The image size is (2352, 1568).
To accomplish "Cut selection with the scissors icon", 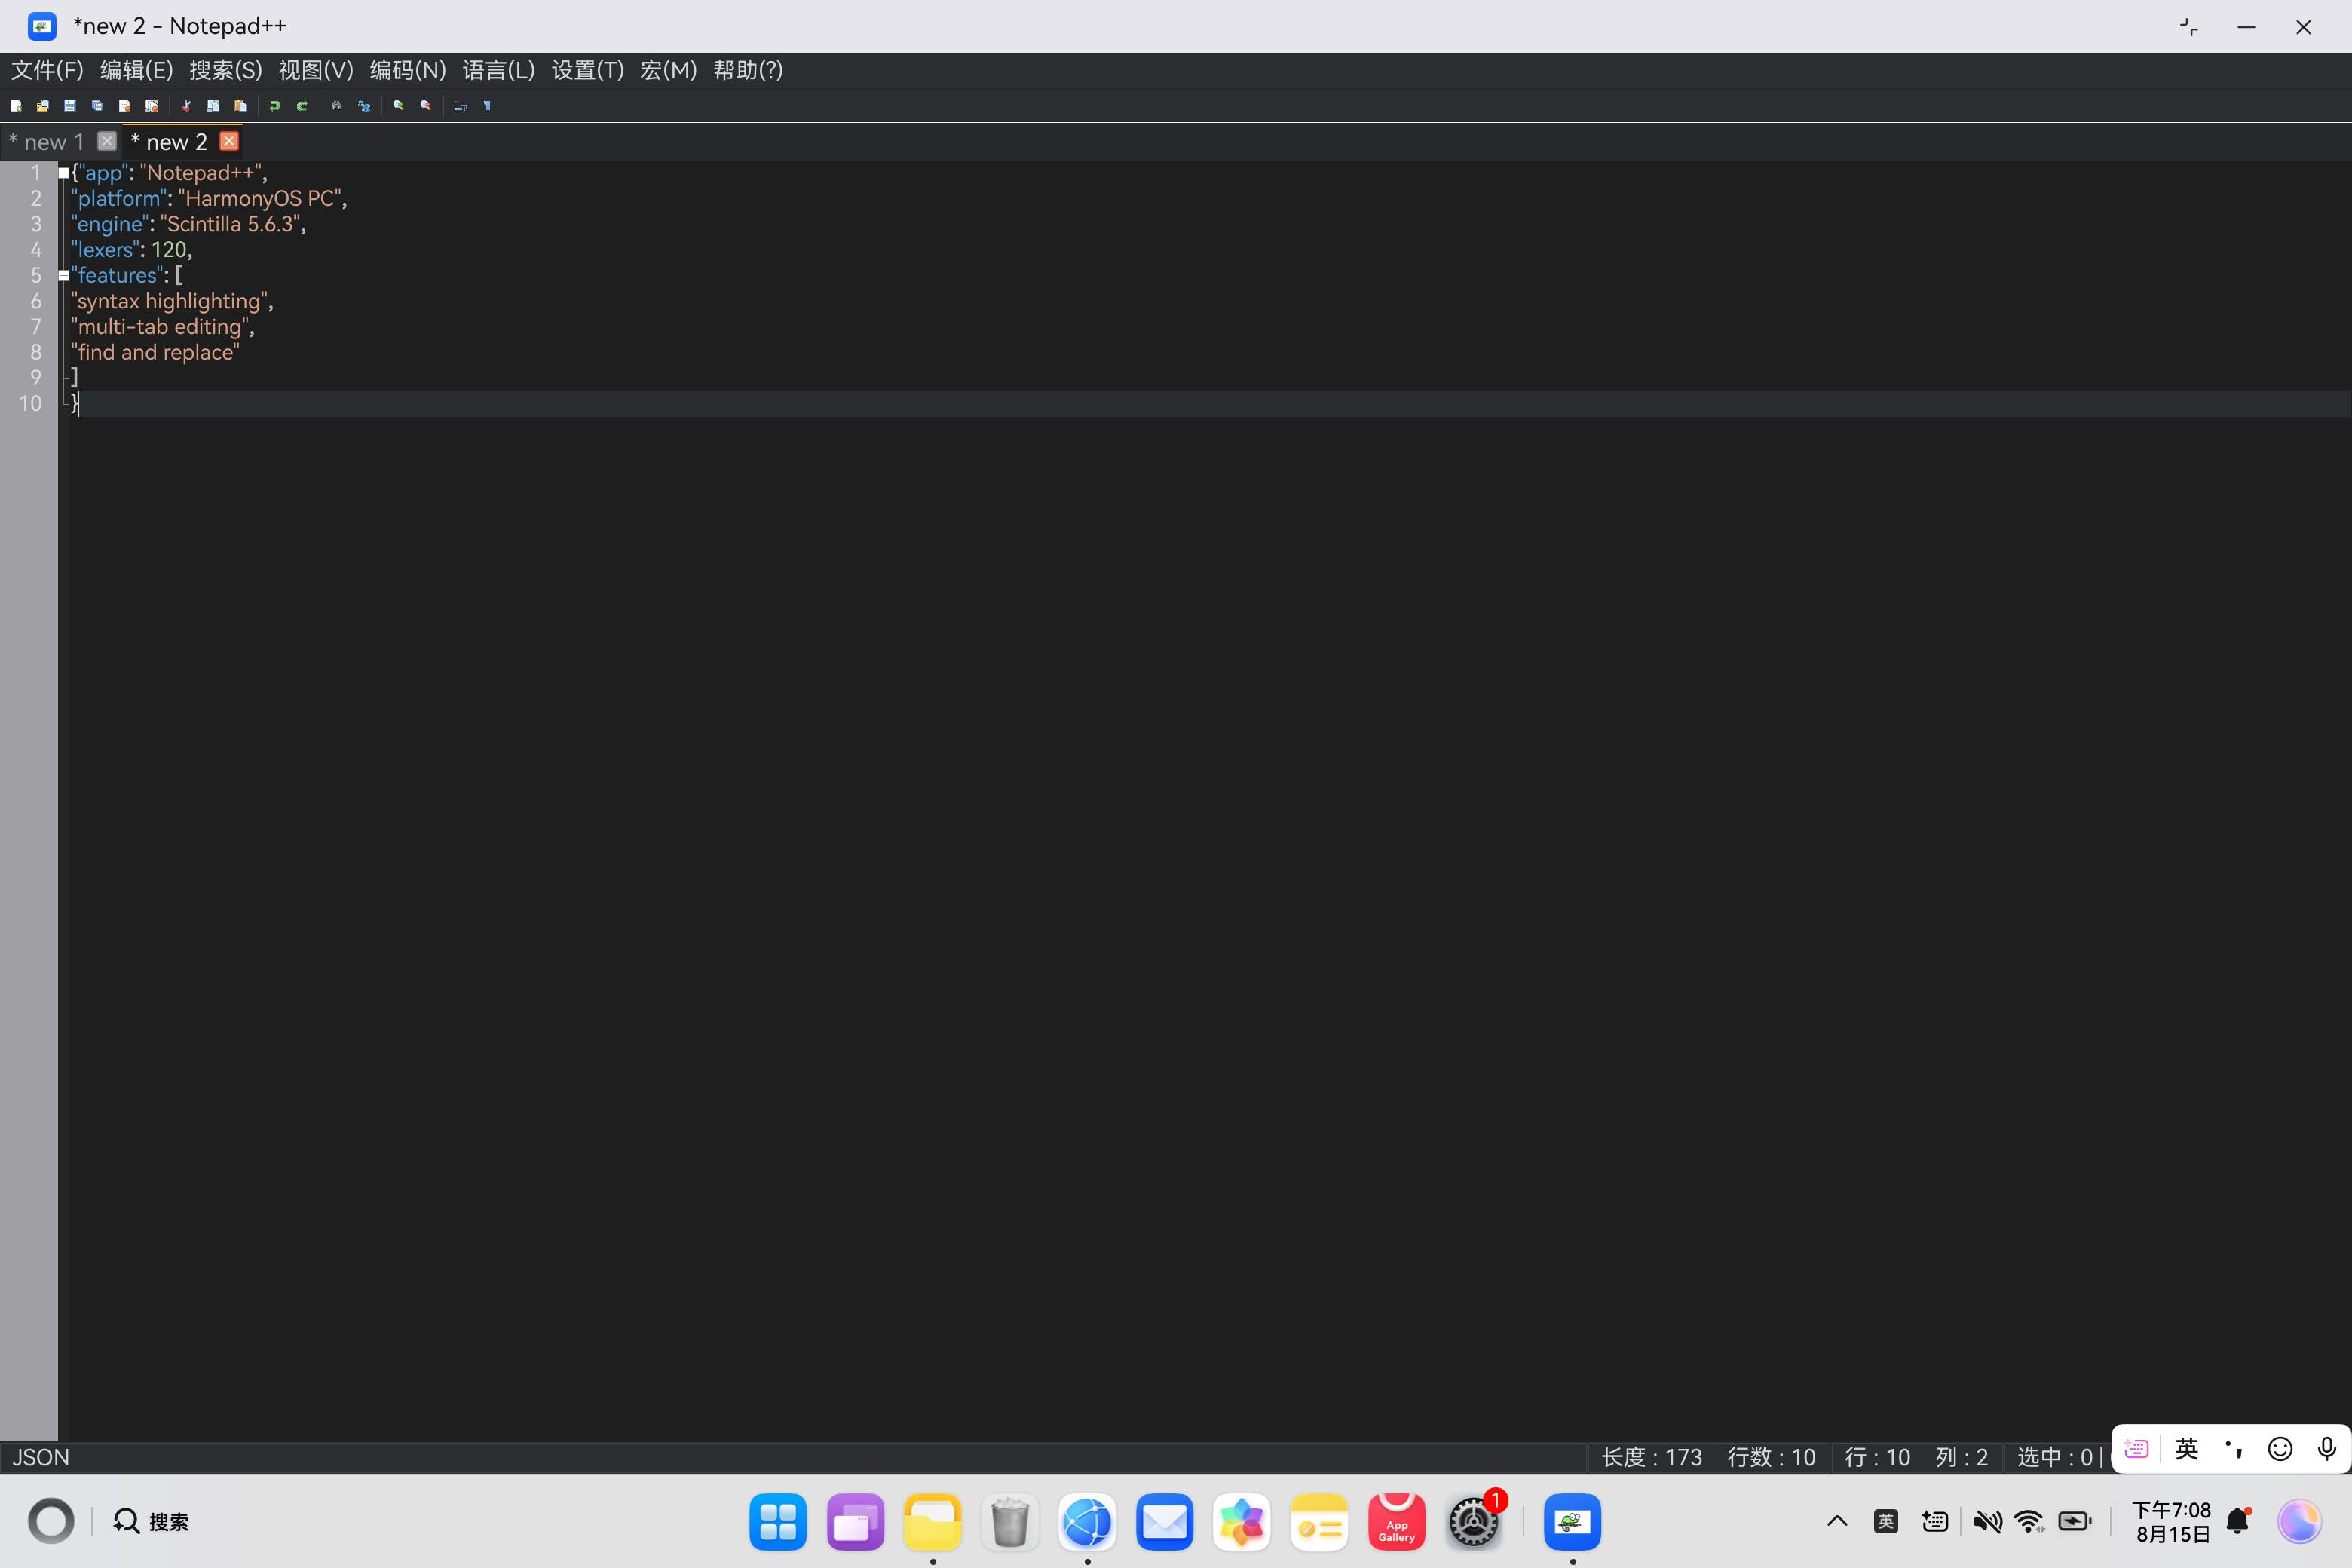I will tap(186, 105).
